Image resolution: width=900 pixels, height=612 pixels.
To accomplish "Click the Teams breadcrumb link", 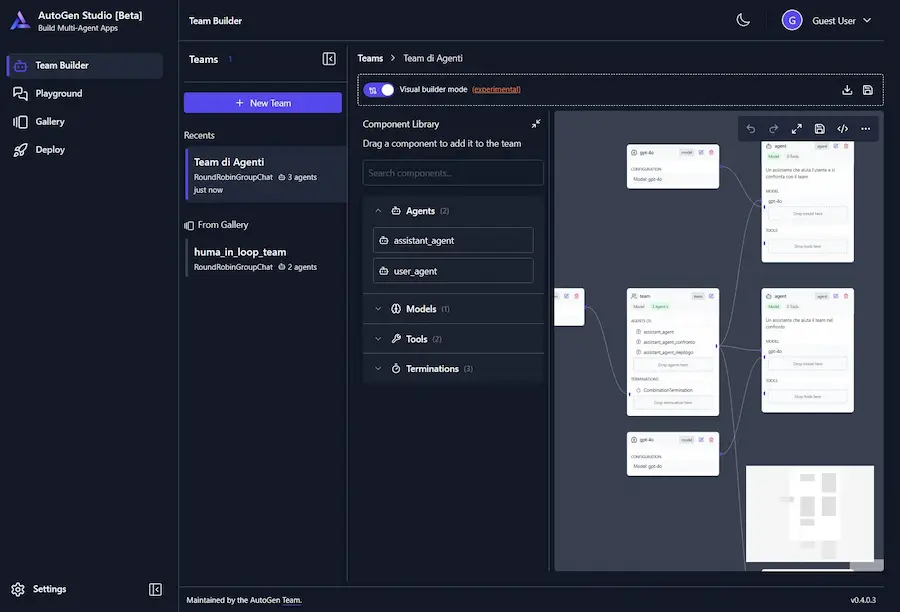I will [370, 58].
